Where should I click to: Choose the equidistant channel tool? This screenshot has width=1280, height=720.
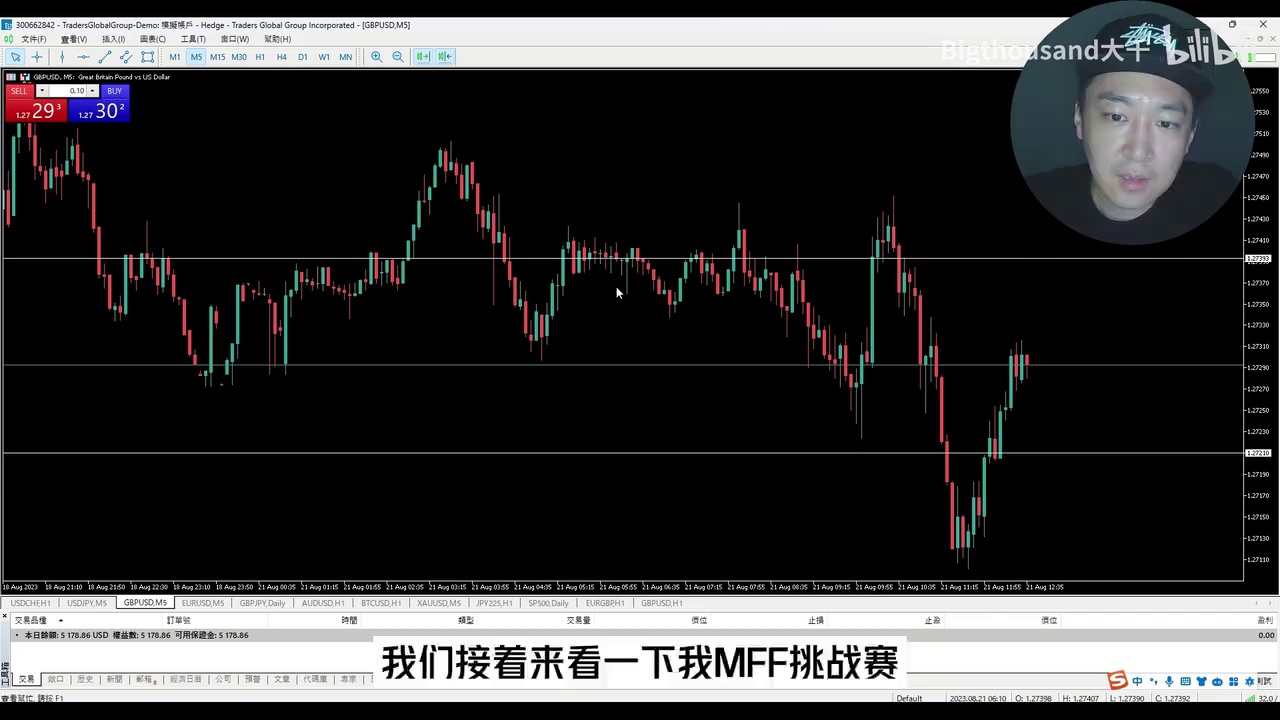click(126, 57)
